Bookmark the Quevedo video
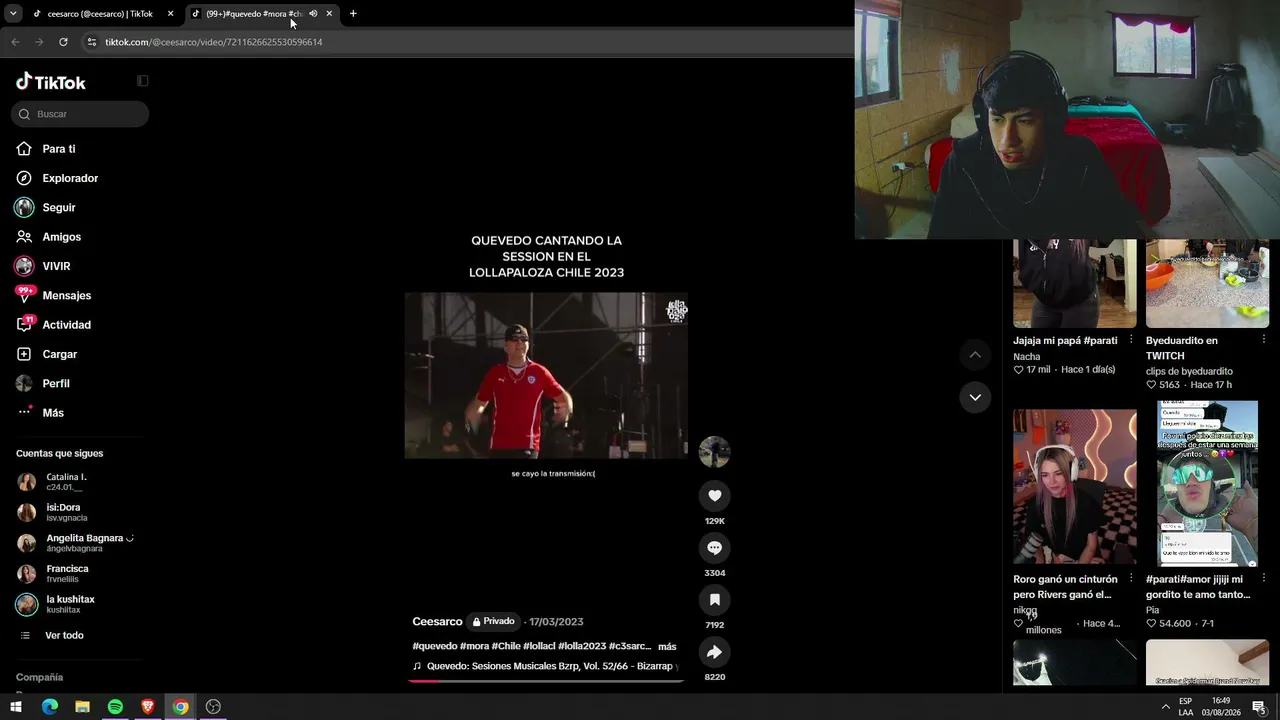 click(x=714, y=600)
